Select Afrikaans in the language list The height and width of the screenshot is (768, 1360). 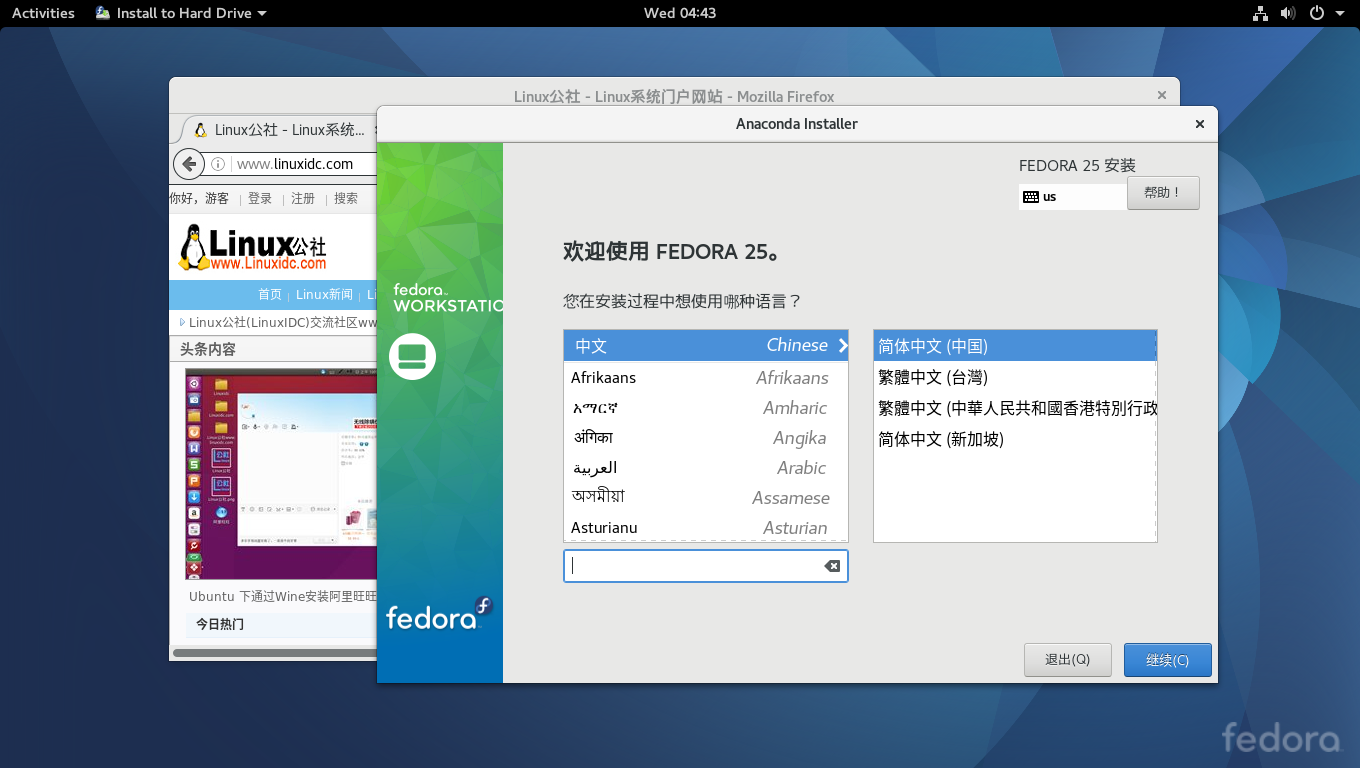click(706, 377)
